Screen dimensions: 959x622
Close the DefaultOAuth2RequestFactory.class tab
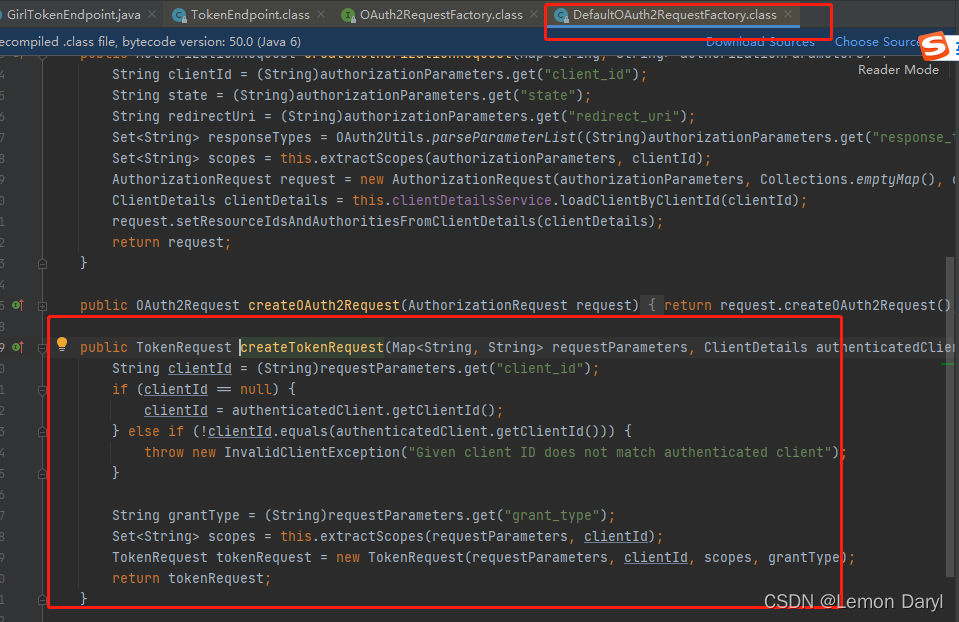coord(788,14)
